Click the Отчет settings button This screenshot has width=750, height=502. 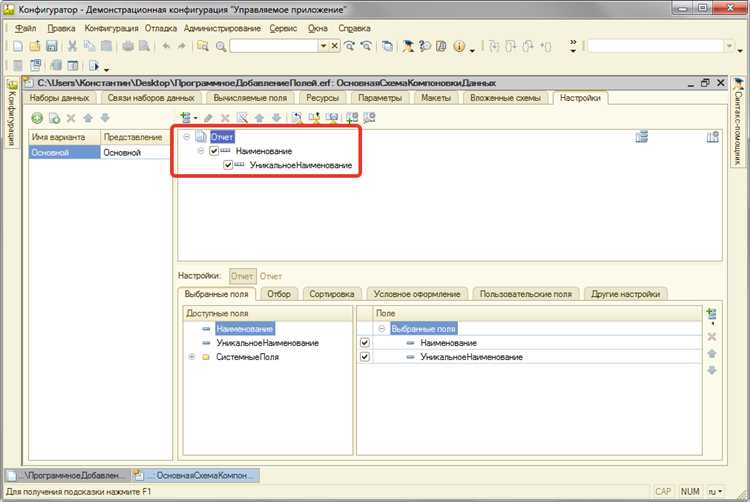(x=243, y=276)
